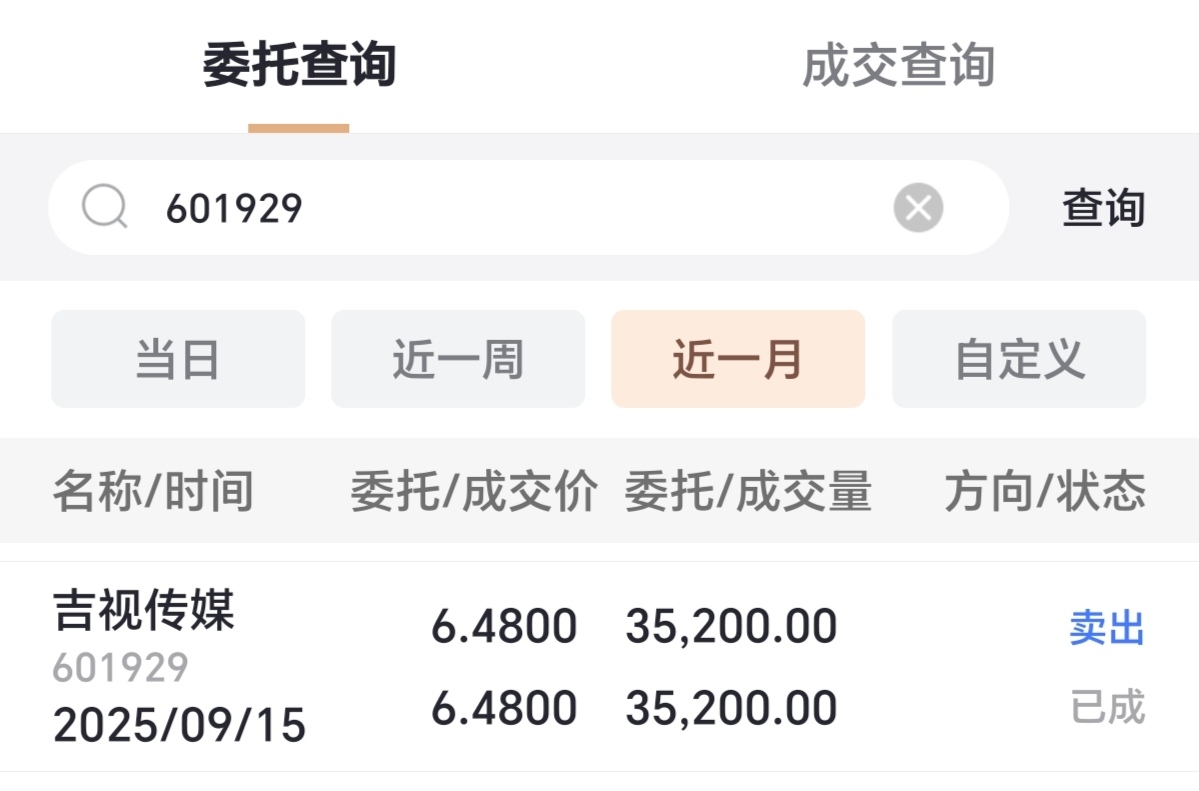Click the 已成 order status
This screenshot has height=791, width=1199.
point(1107,707)
